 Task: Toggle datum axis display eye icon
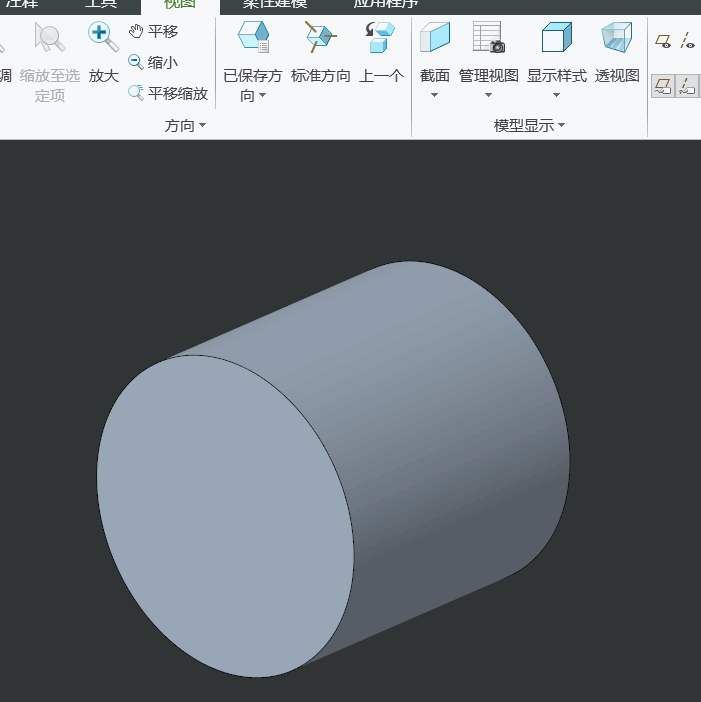click(687, 41)
